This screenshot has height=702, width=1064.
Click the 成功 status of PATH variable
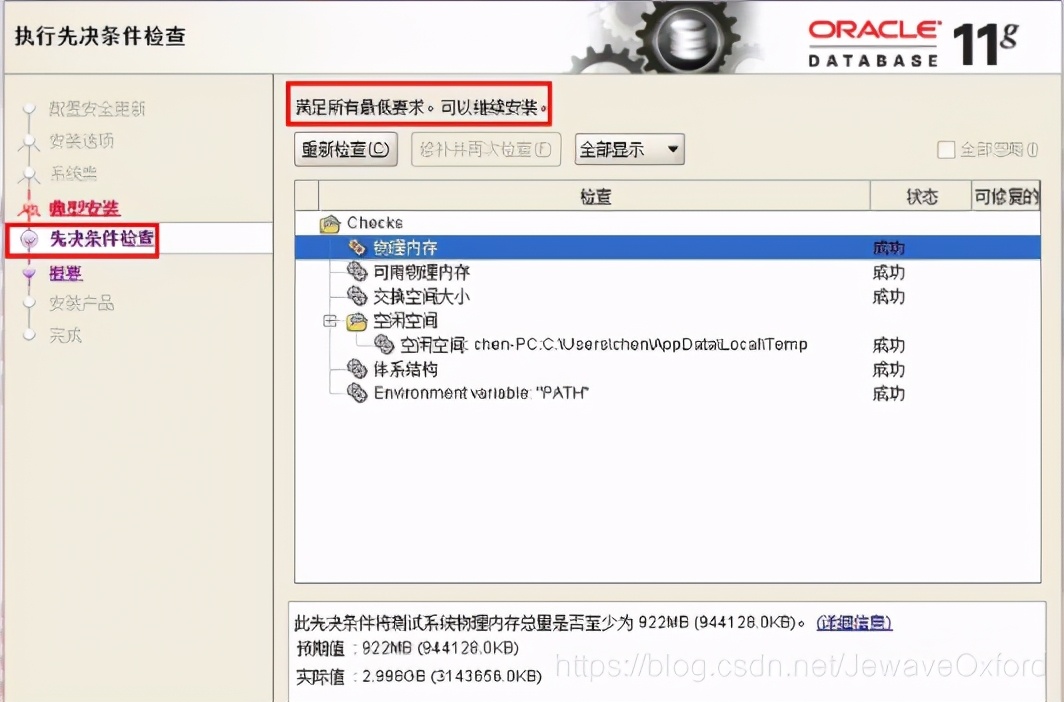click(888, 393)
